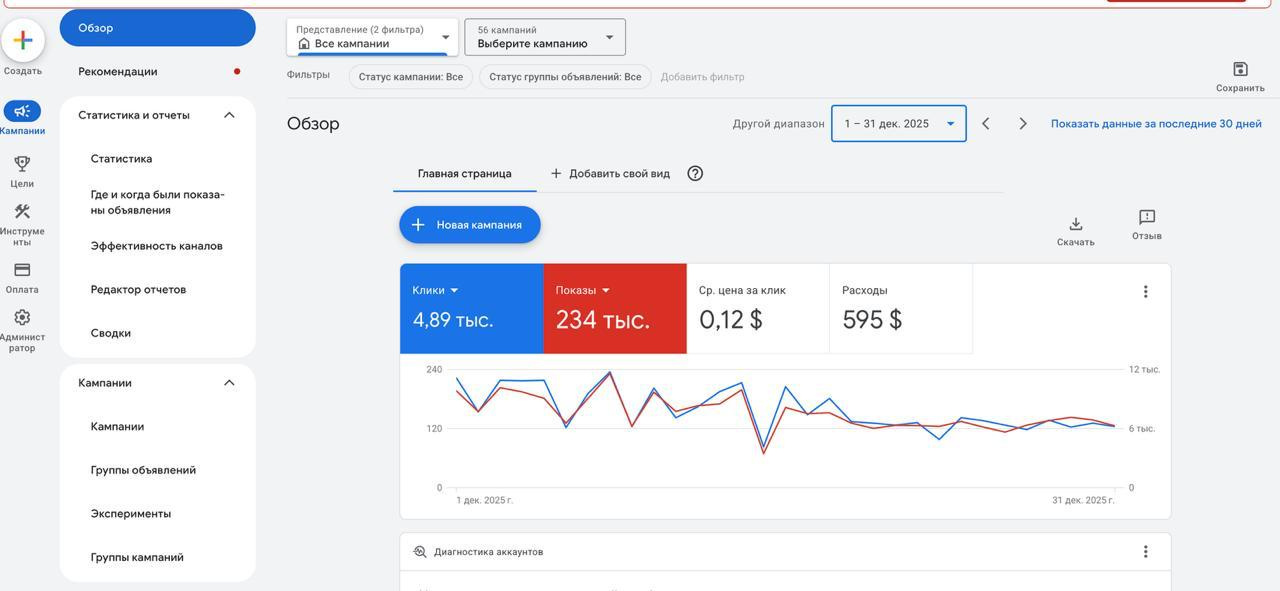Collapse the Кампании sidebar section

[x=229, y=383]
